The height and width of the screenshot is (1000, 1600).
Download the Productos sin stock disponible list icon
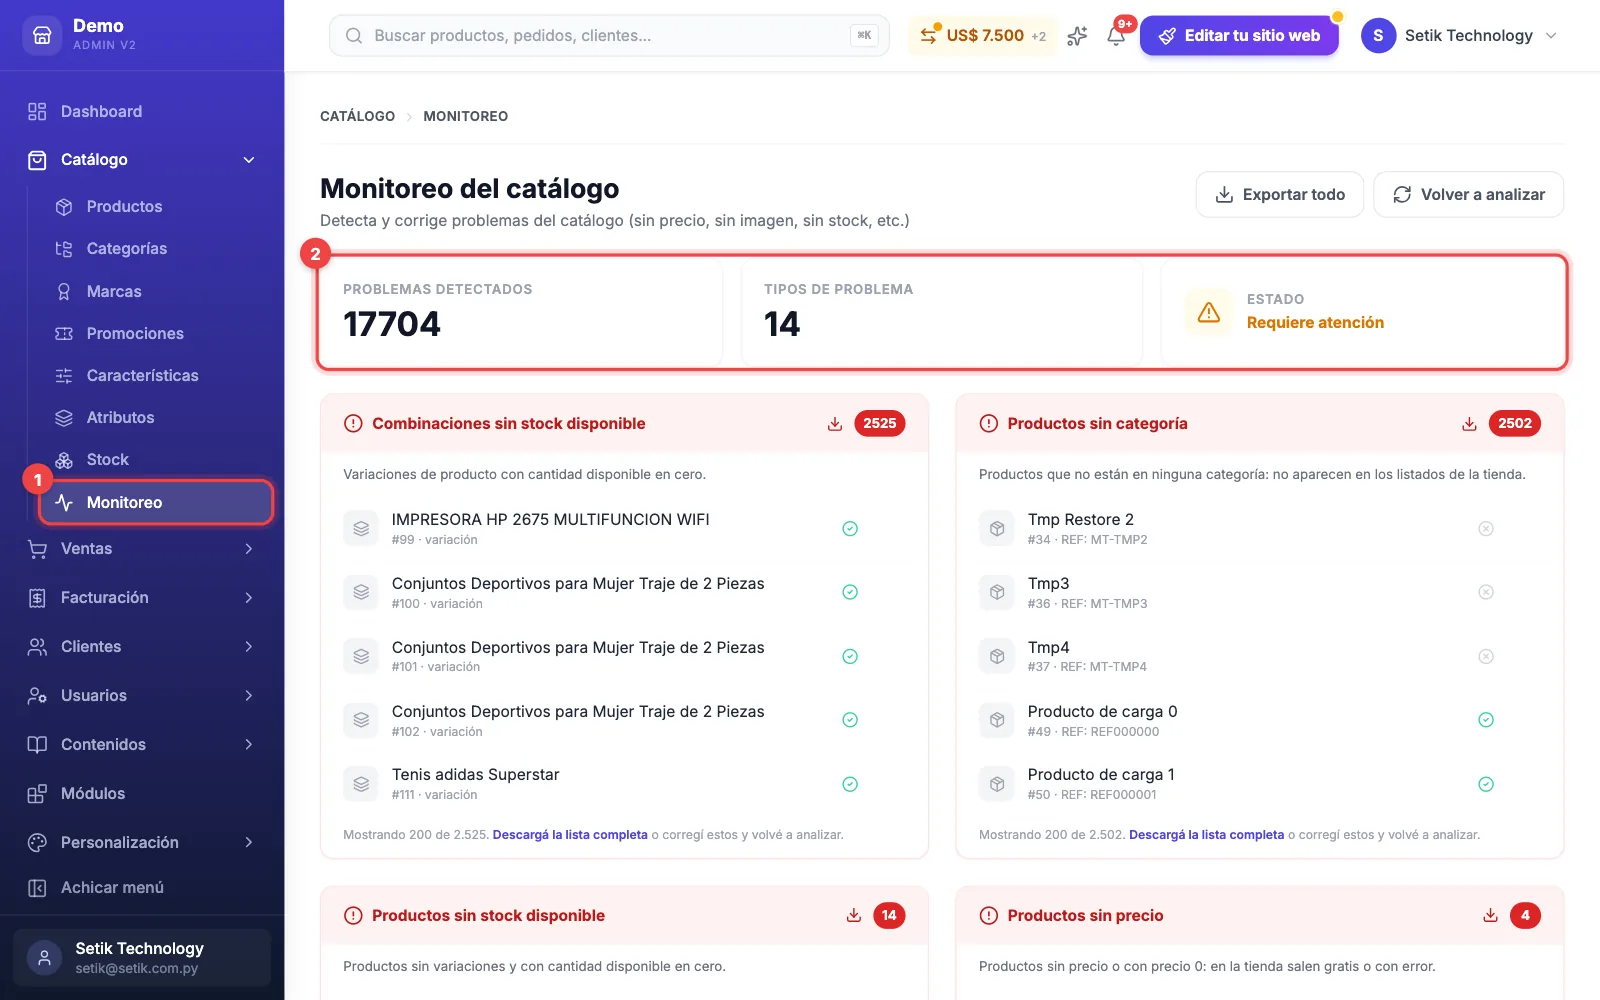854,915
